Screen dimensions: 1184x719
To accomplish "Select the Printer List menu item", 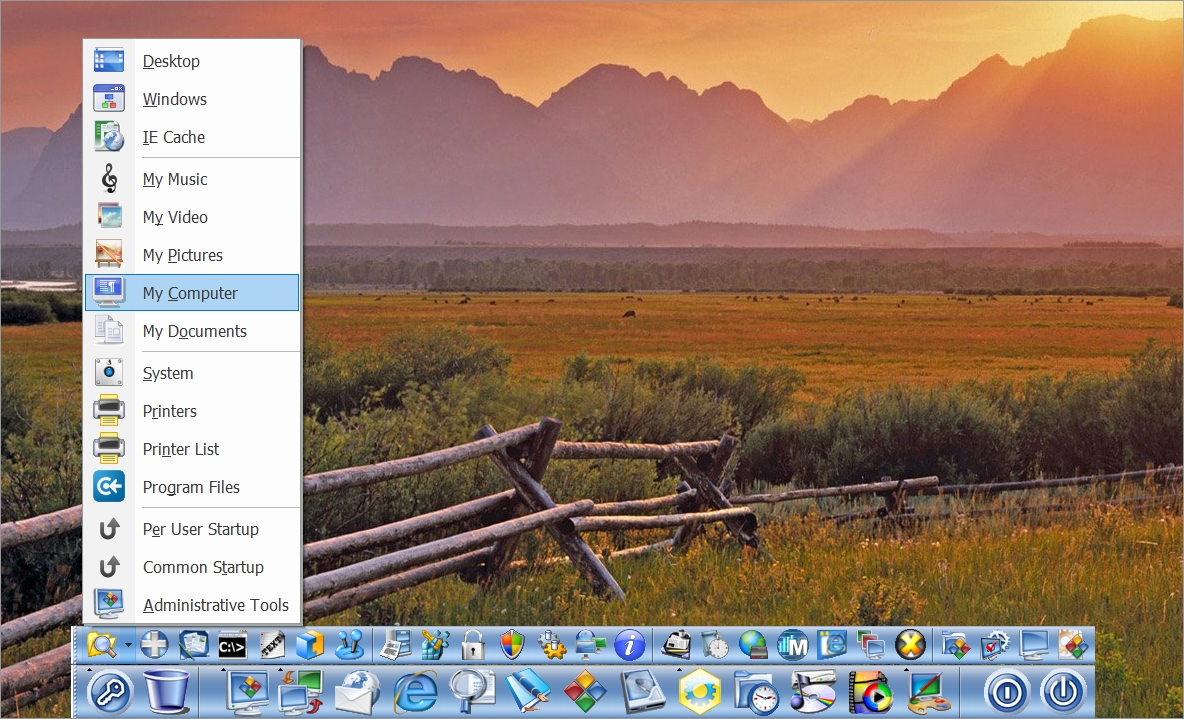I will coord(181,449).
